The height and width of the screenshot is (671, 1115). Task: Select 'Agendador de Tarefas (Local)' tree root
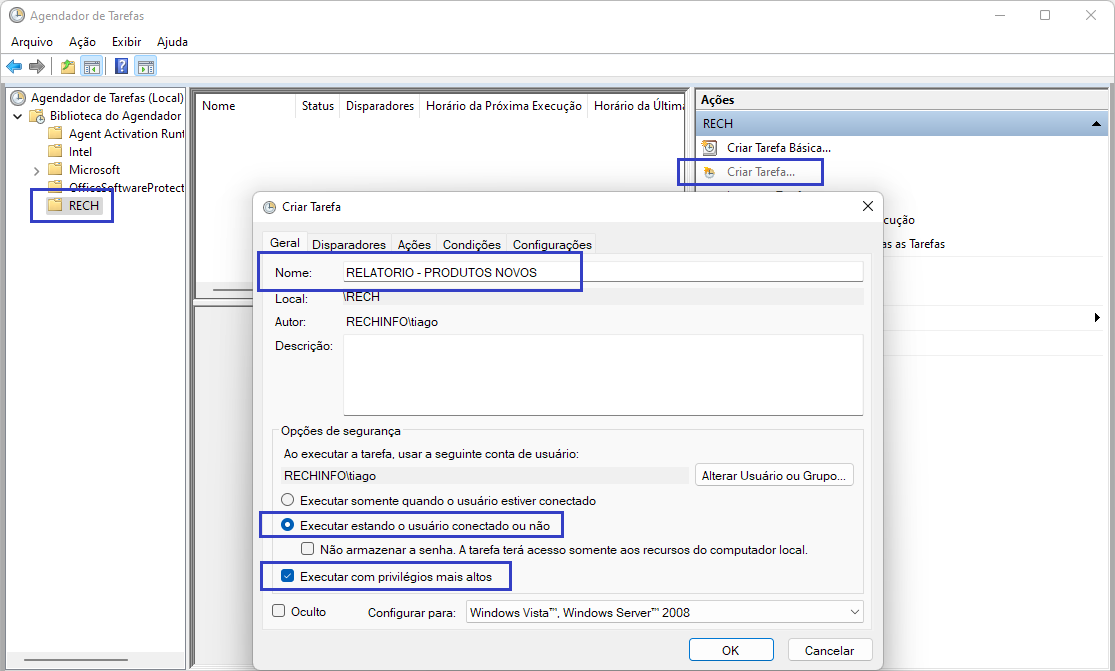click(107, 97)
